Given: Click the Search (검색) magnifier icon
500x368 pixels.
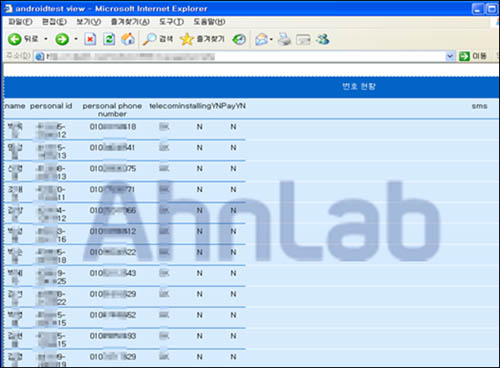Looking at the screenshot, I should (149, 39).
